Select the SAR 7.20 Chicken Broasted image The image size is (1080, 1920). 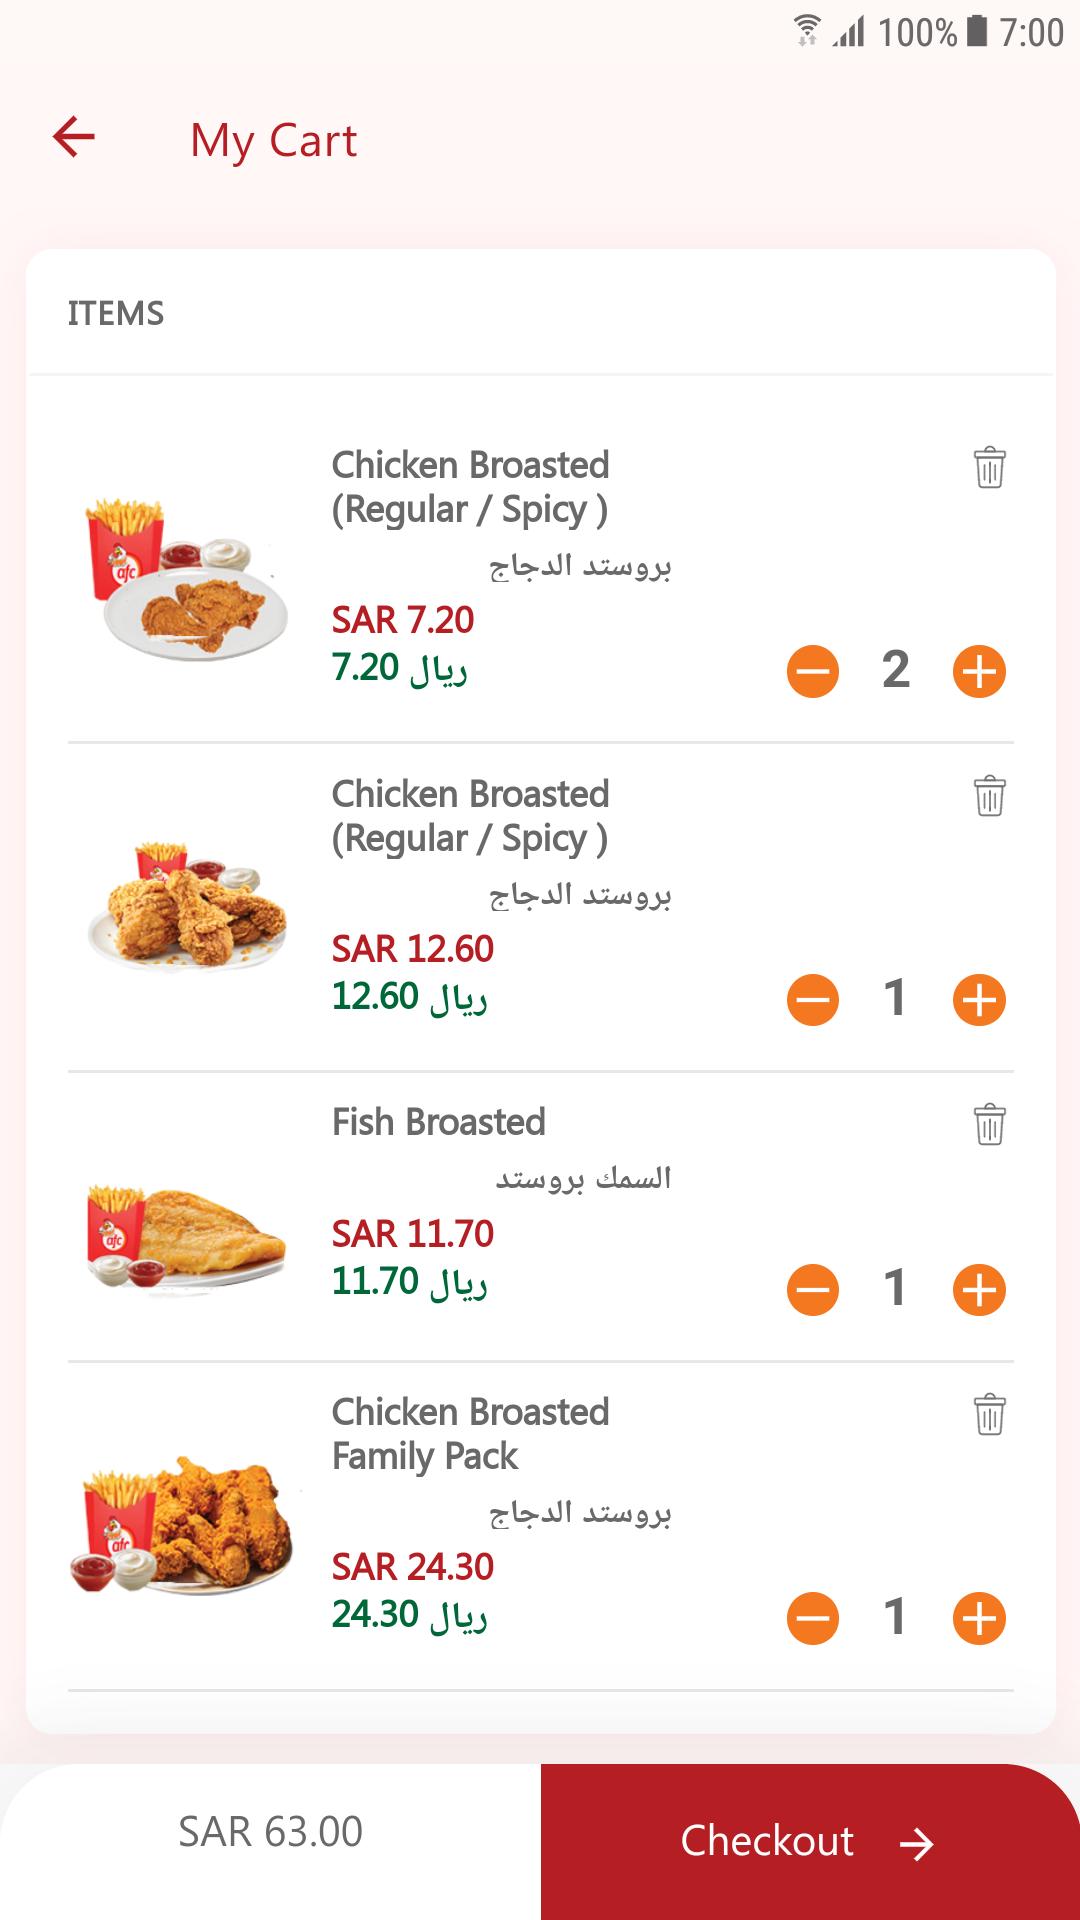[186, 578]
